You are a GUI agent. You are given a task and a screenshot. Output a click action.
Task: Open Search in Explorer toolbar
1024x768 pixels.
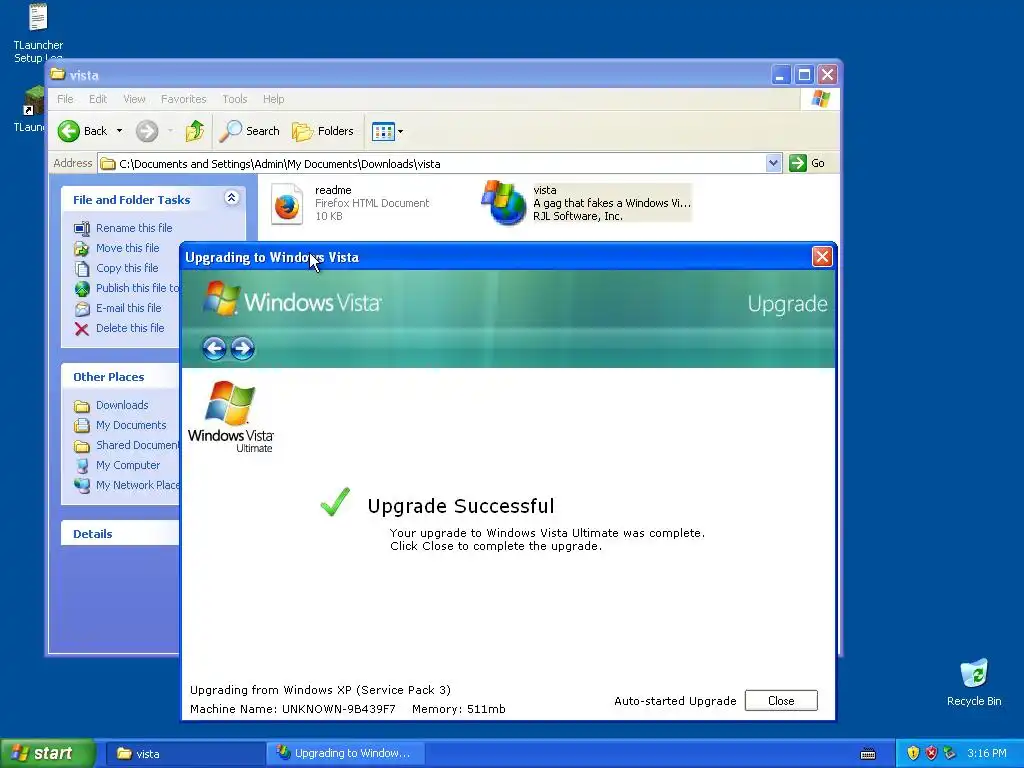click(249, 131)
